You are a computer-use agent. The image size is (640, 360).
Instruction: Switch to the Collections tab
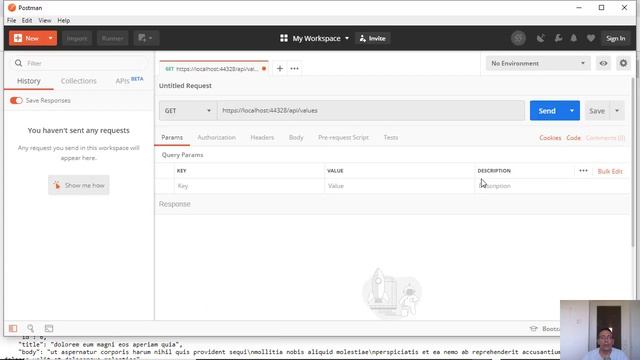tap(78, 81)
